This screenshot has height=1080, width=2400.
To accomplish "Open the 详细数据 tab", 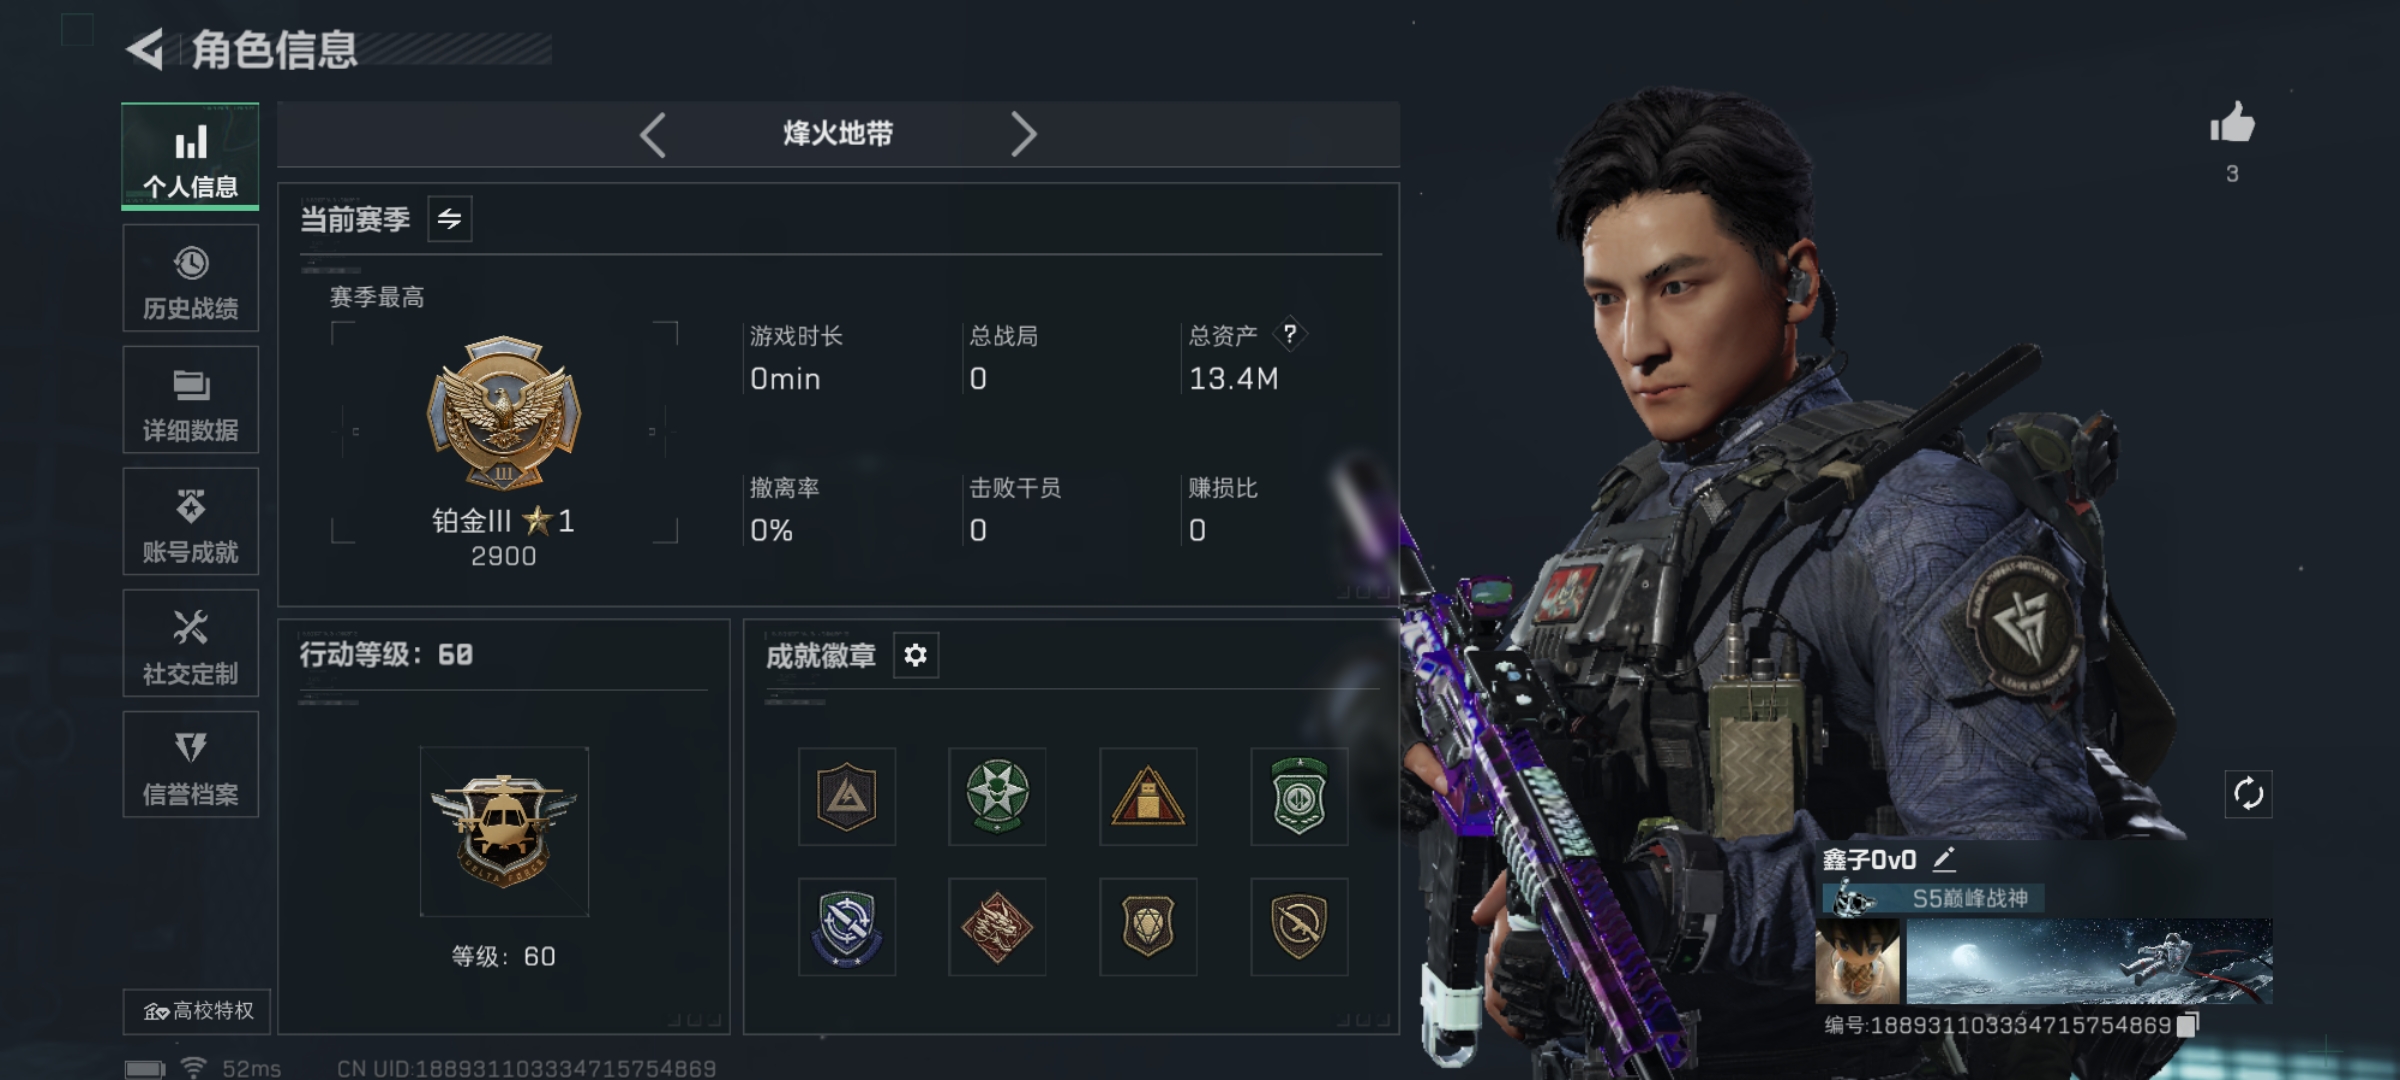I will pyautogui.click(x=190, y=400).
